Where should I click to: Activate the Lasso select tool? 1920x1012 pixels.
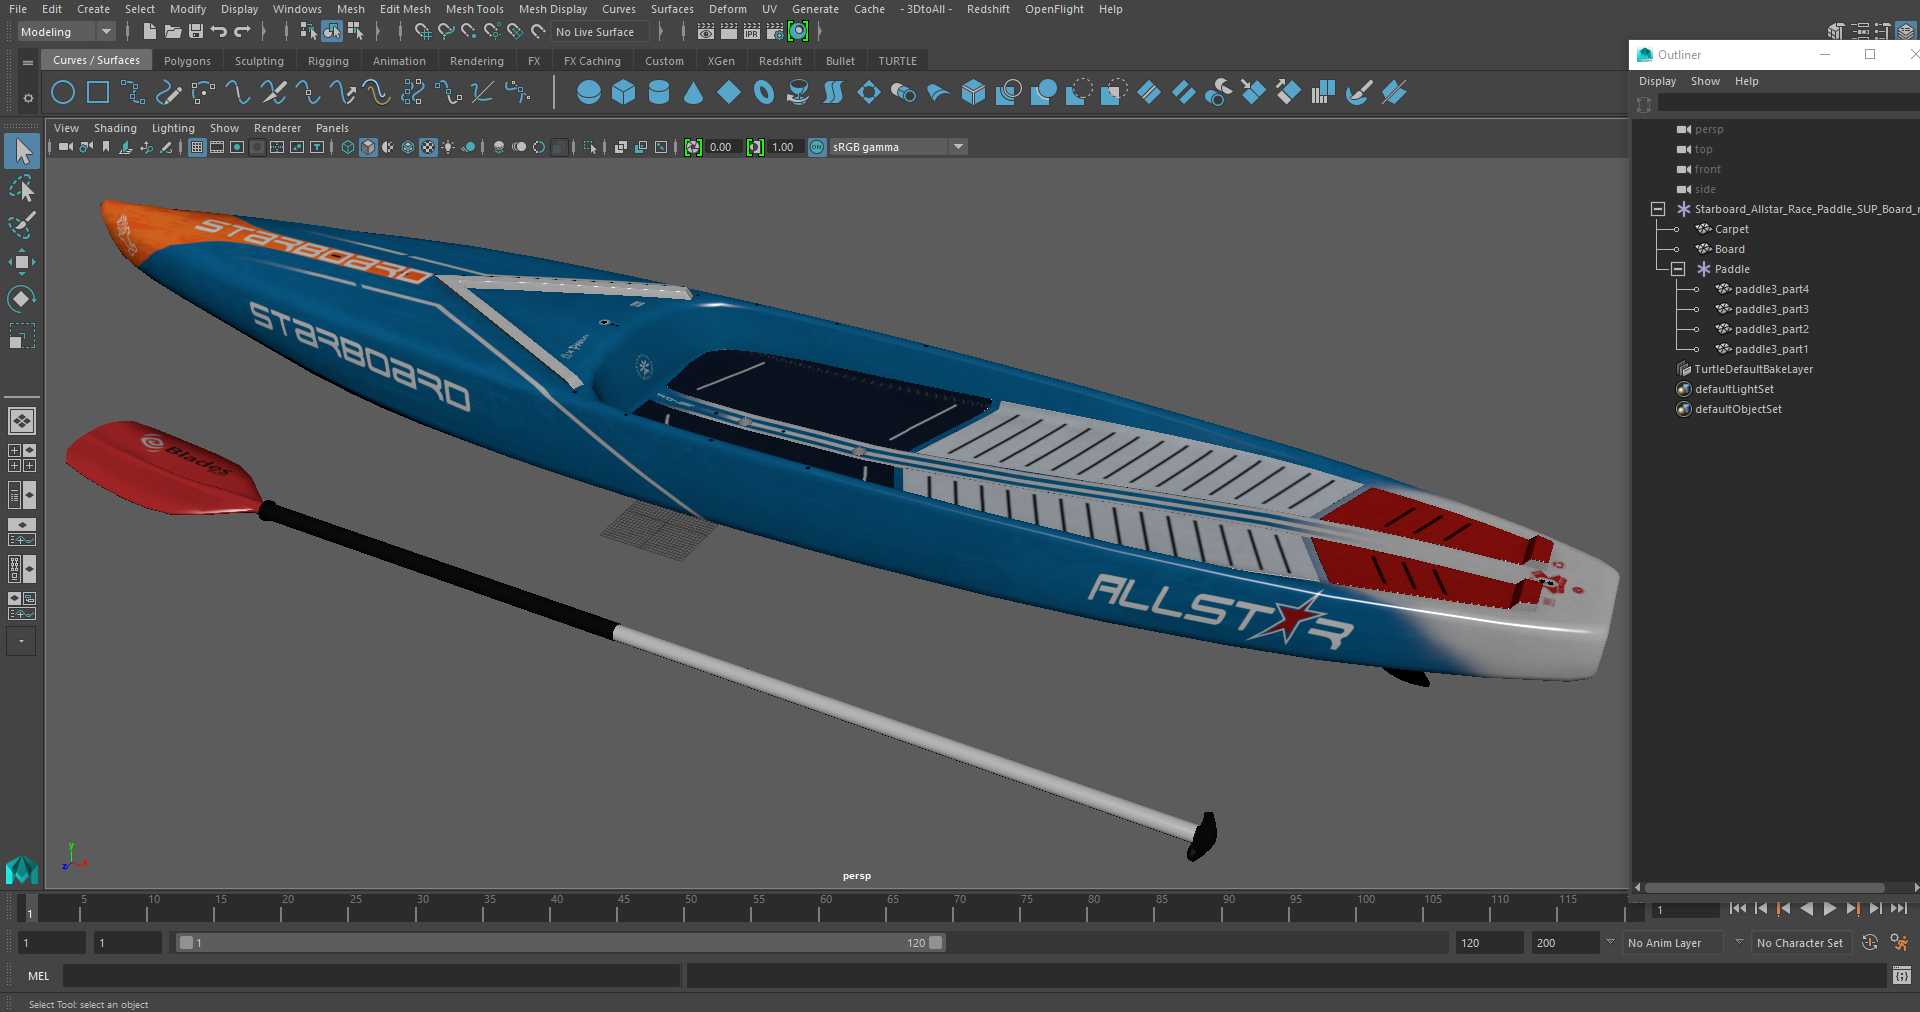[x=22, y=189]
